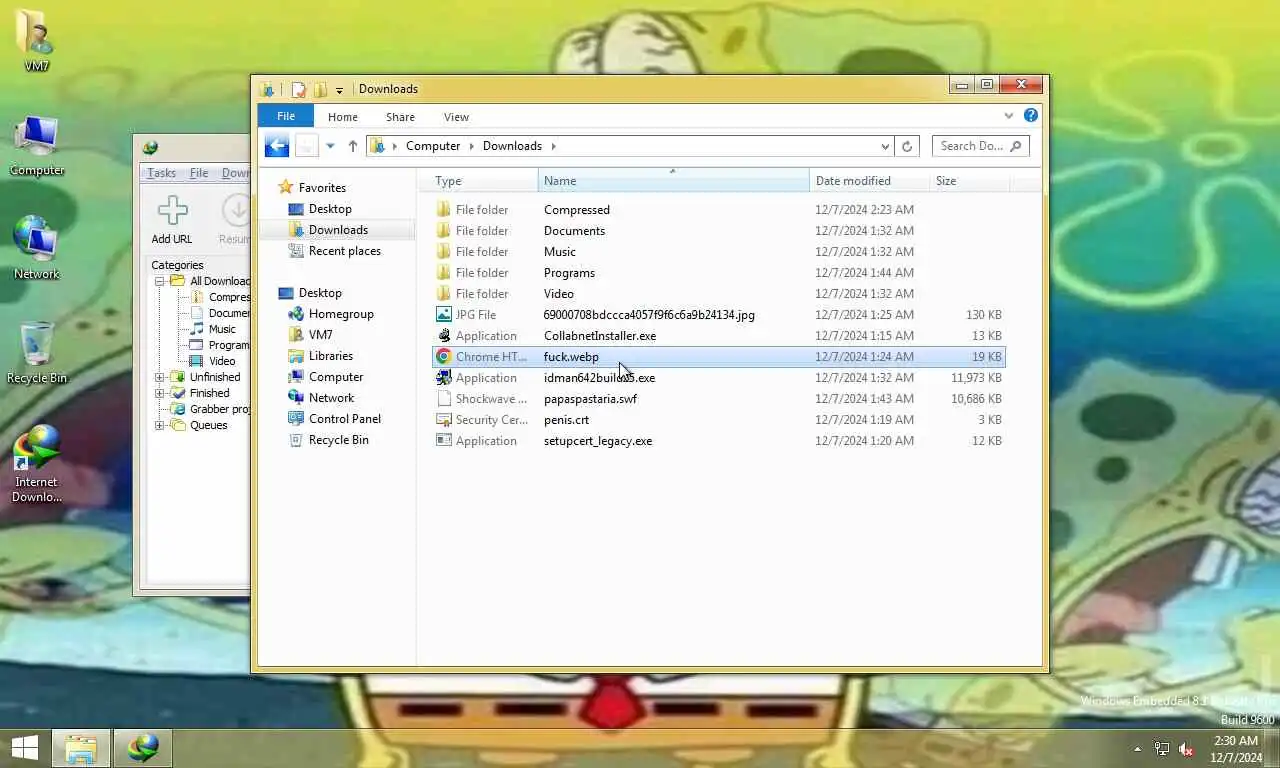This screenshot has height=768, width=1280.
Task: Select the Chrome icon of fuck.webp
Action: (x=444, y=357)
